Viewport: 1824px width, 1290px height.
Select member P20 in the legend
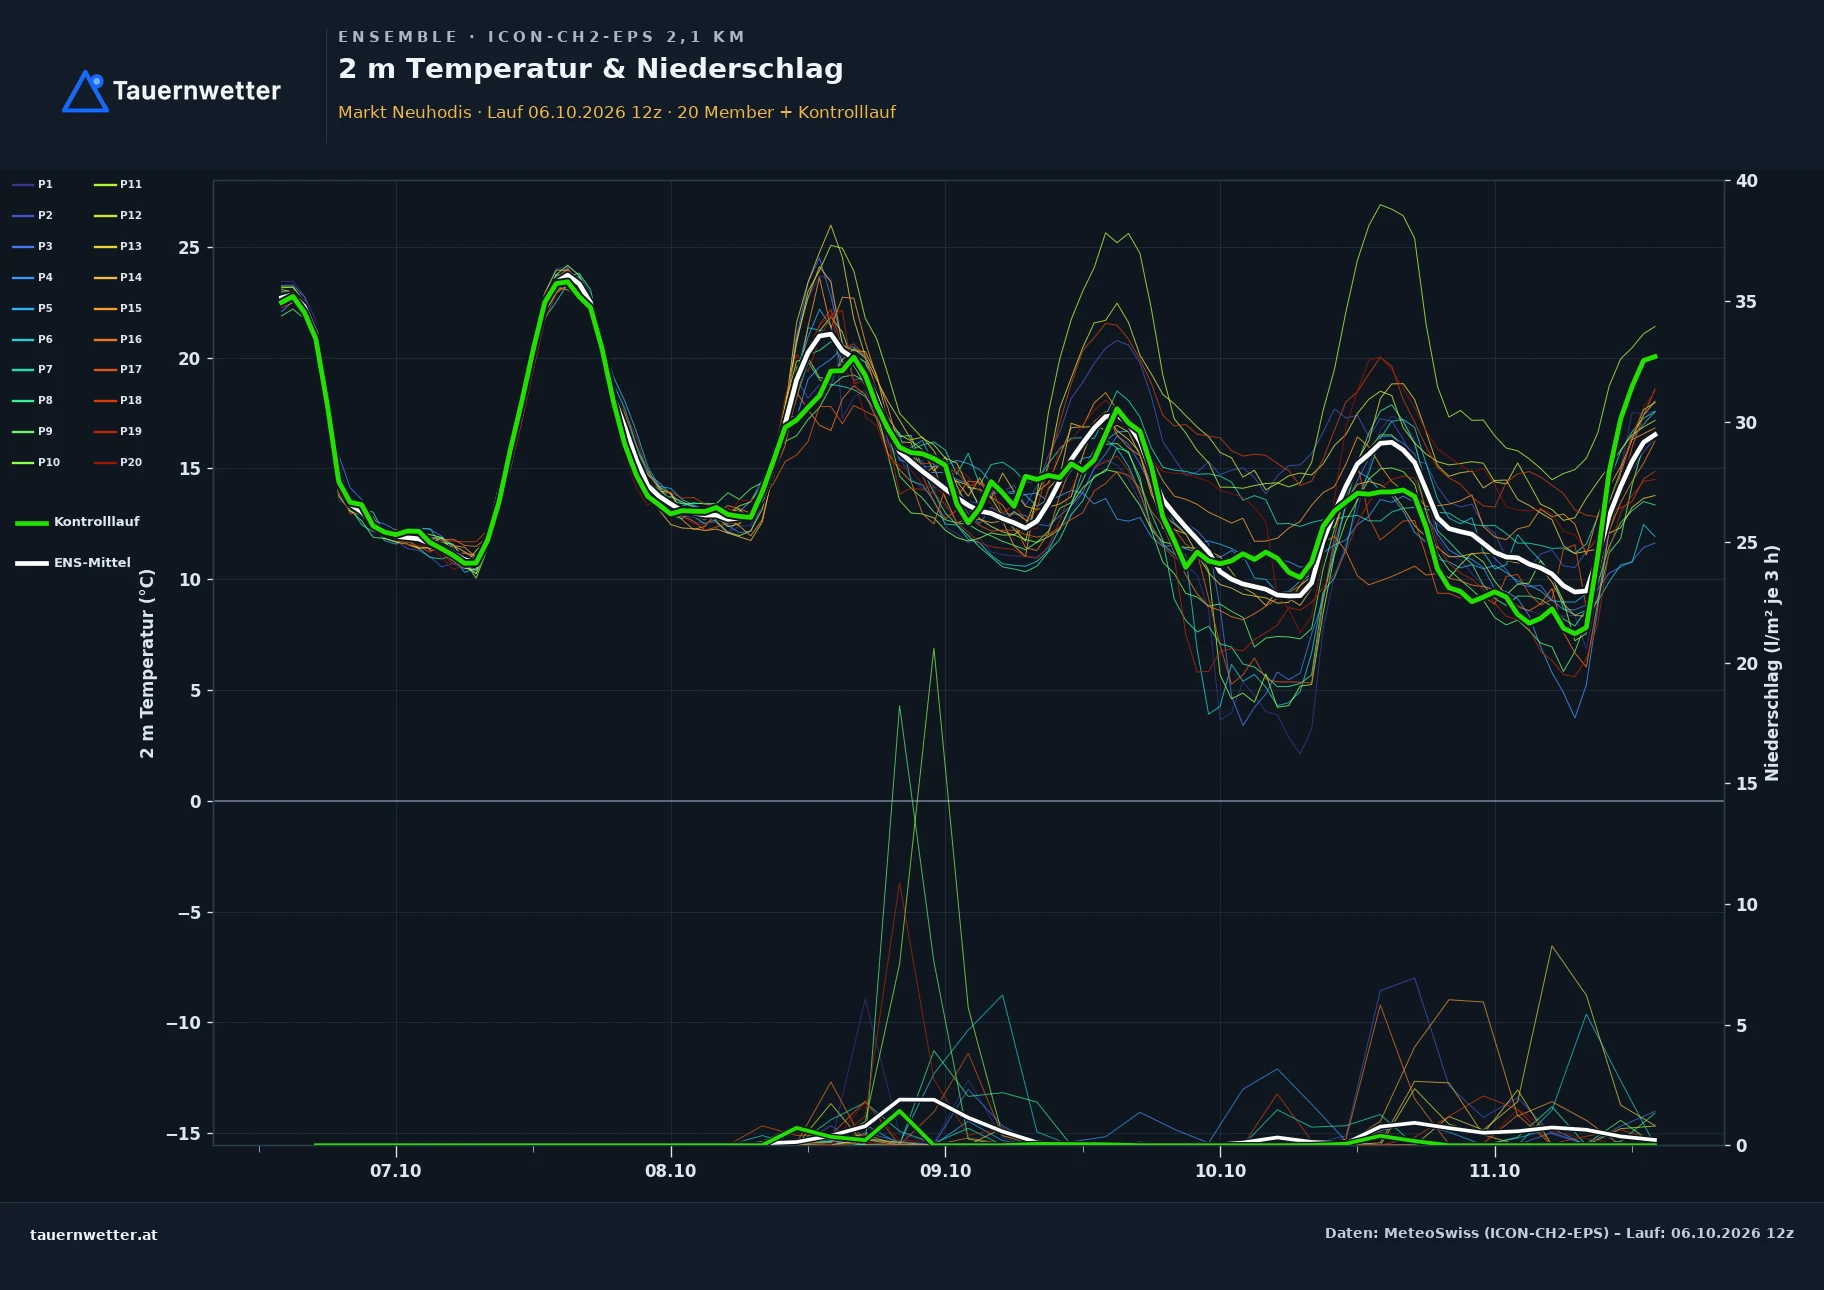tap(118, 462)
